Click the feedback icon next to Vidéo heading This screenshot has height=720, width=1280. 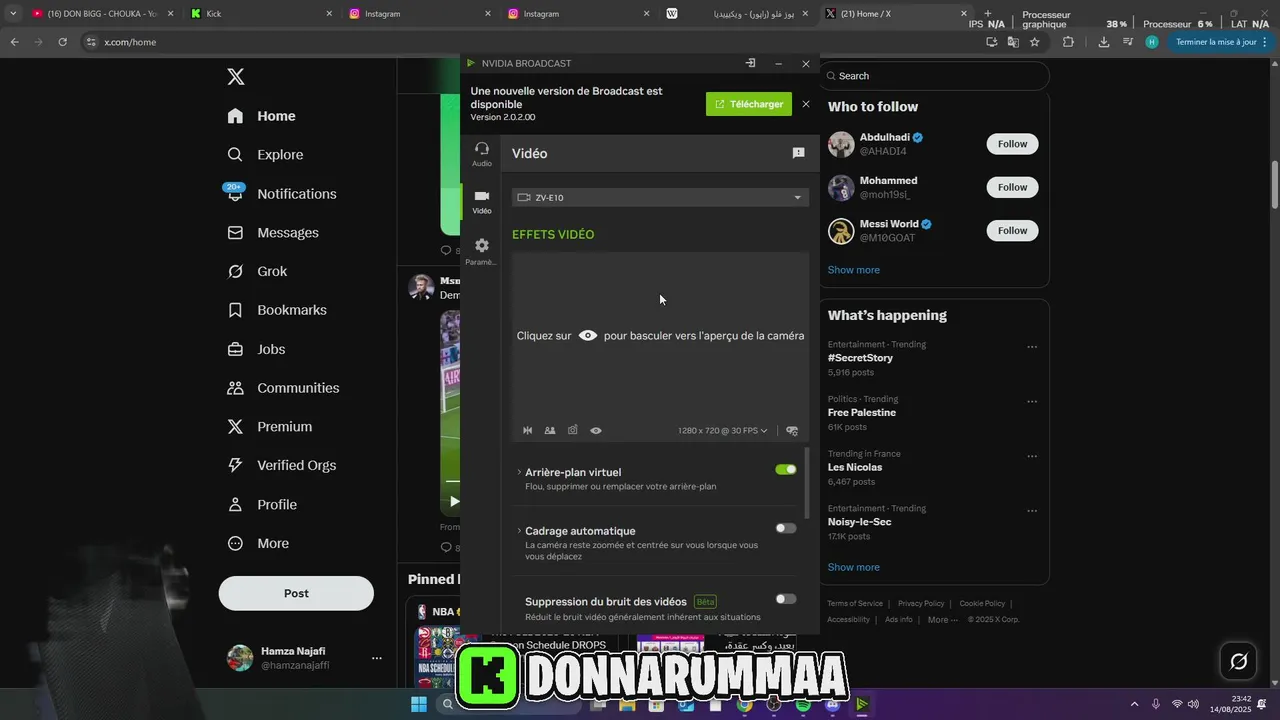click(x=798, y=153)
